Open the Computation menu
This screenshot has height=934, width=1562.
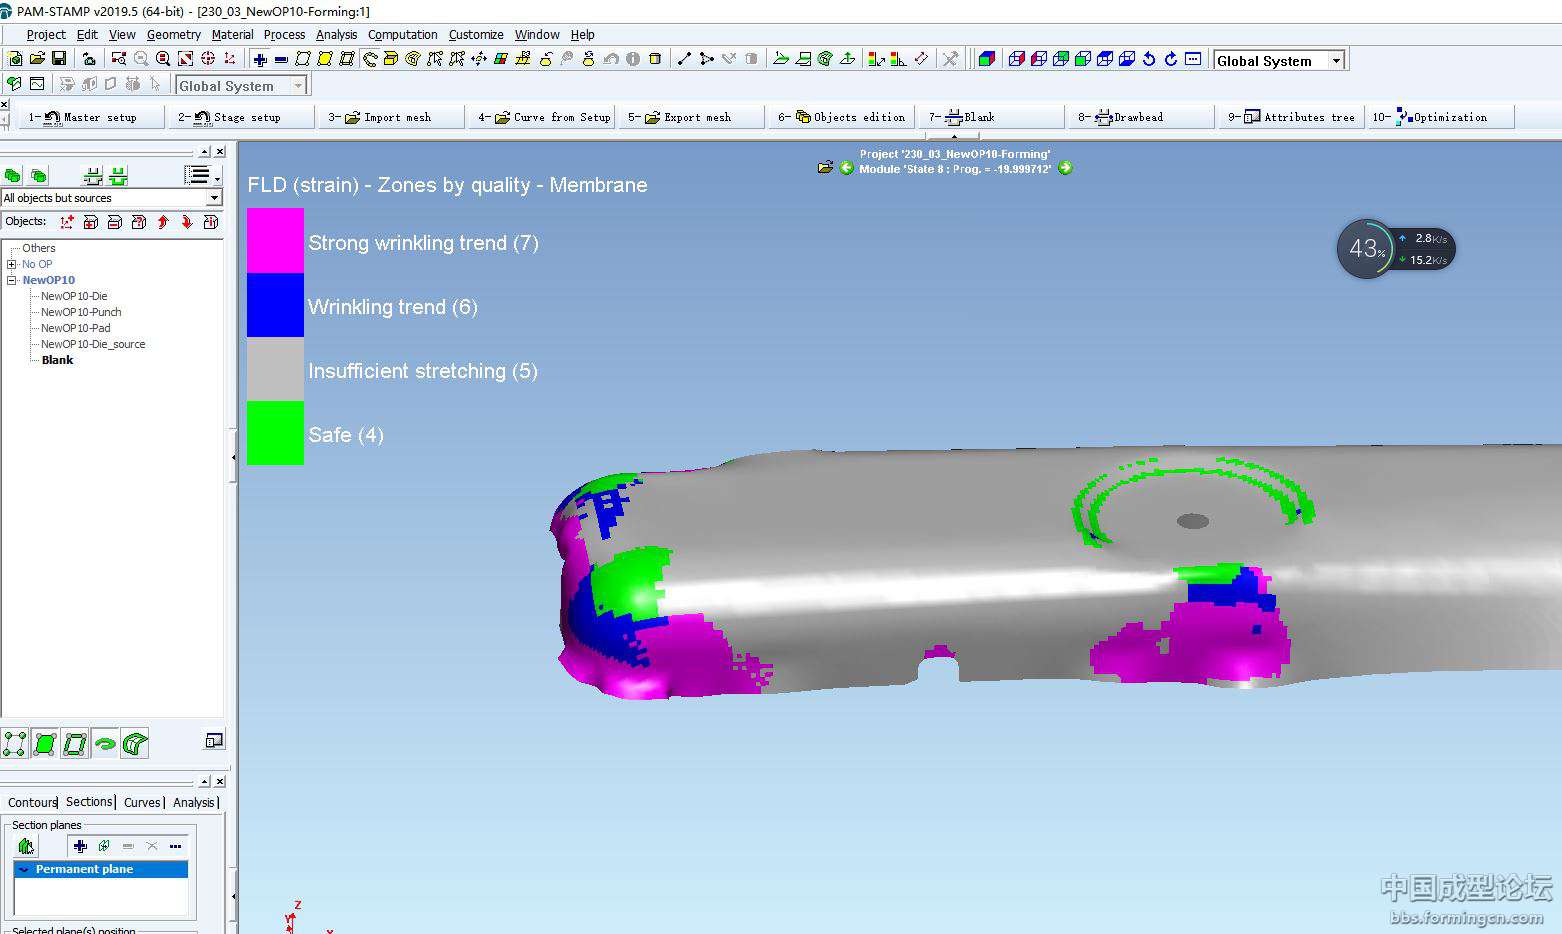coord(402,34)
